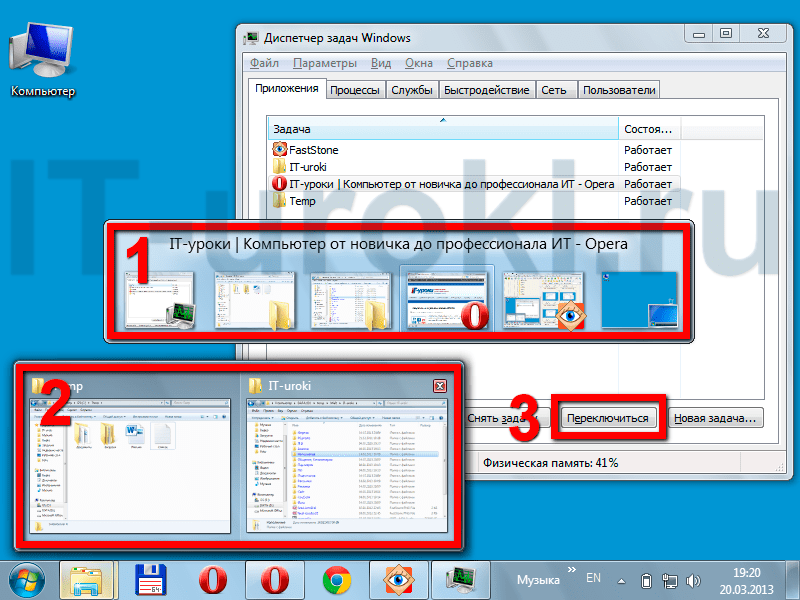Open the IT-uroki window taskbar preview
Viewport: 800px width, 600px height.
pos(346,465)
